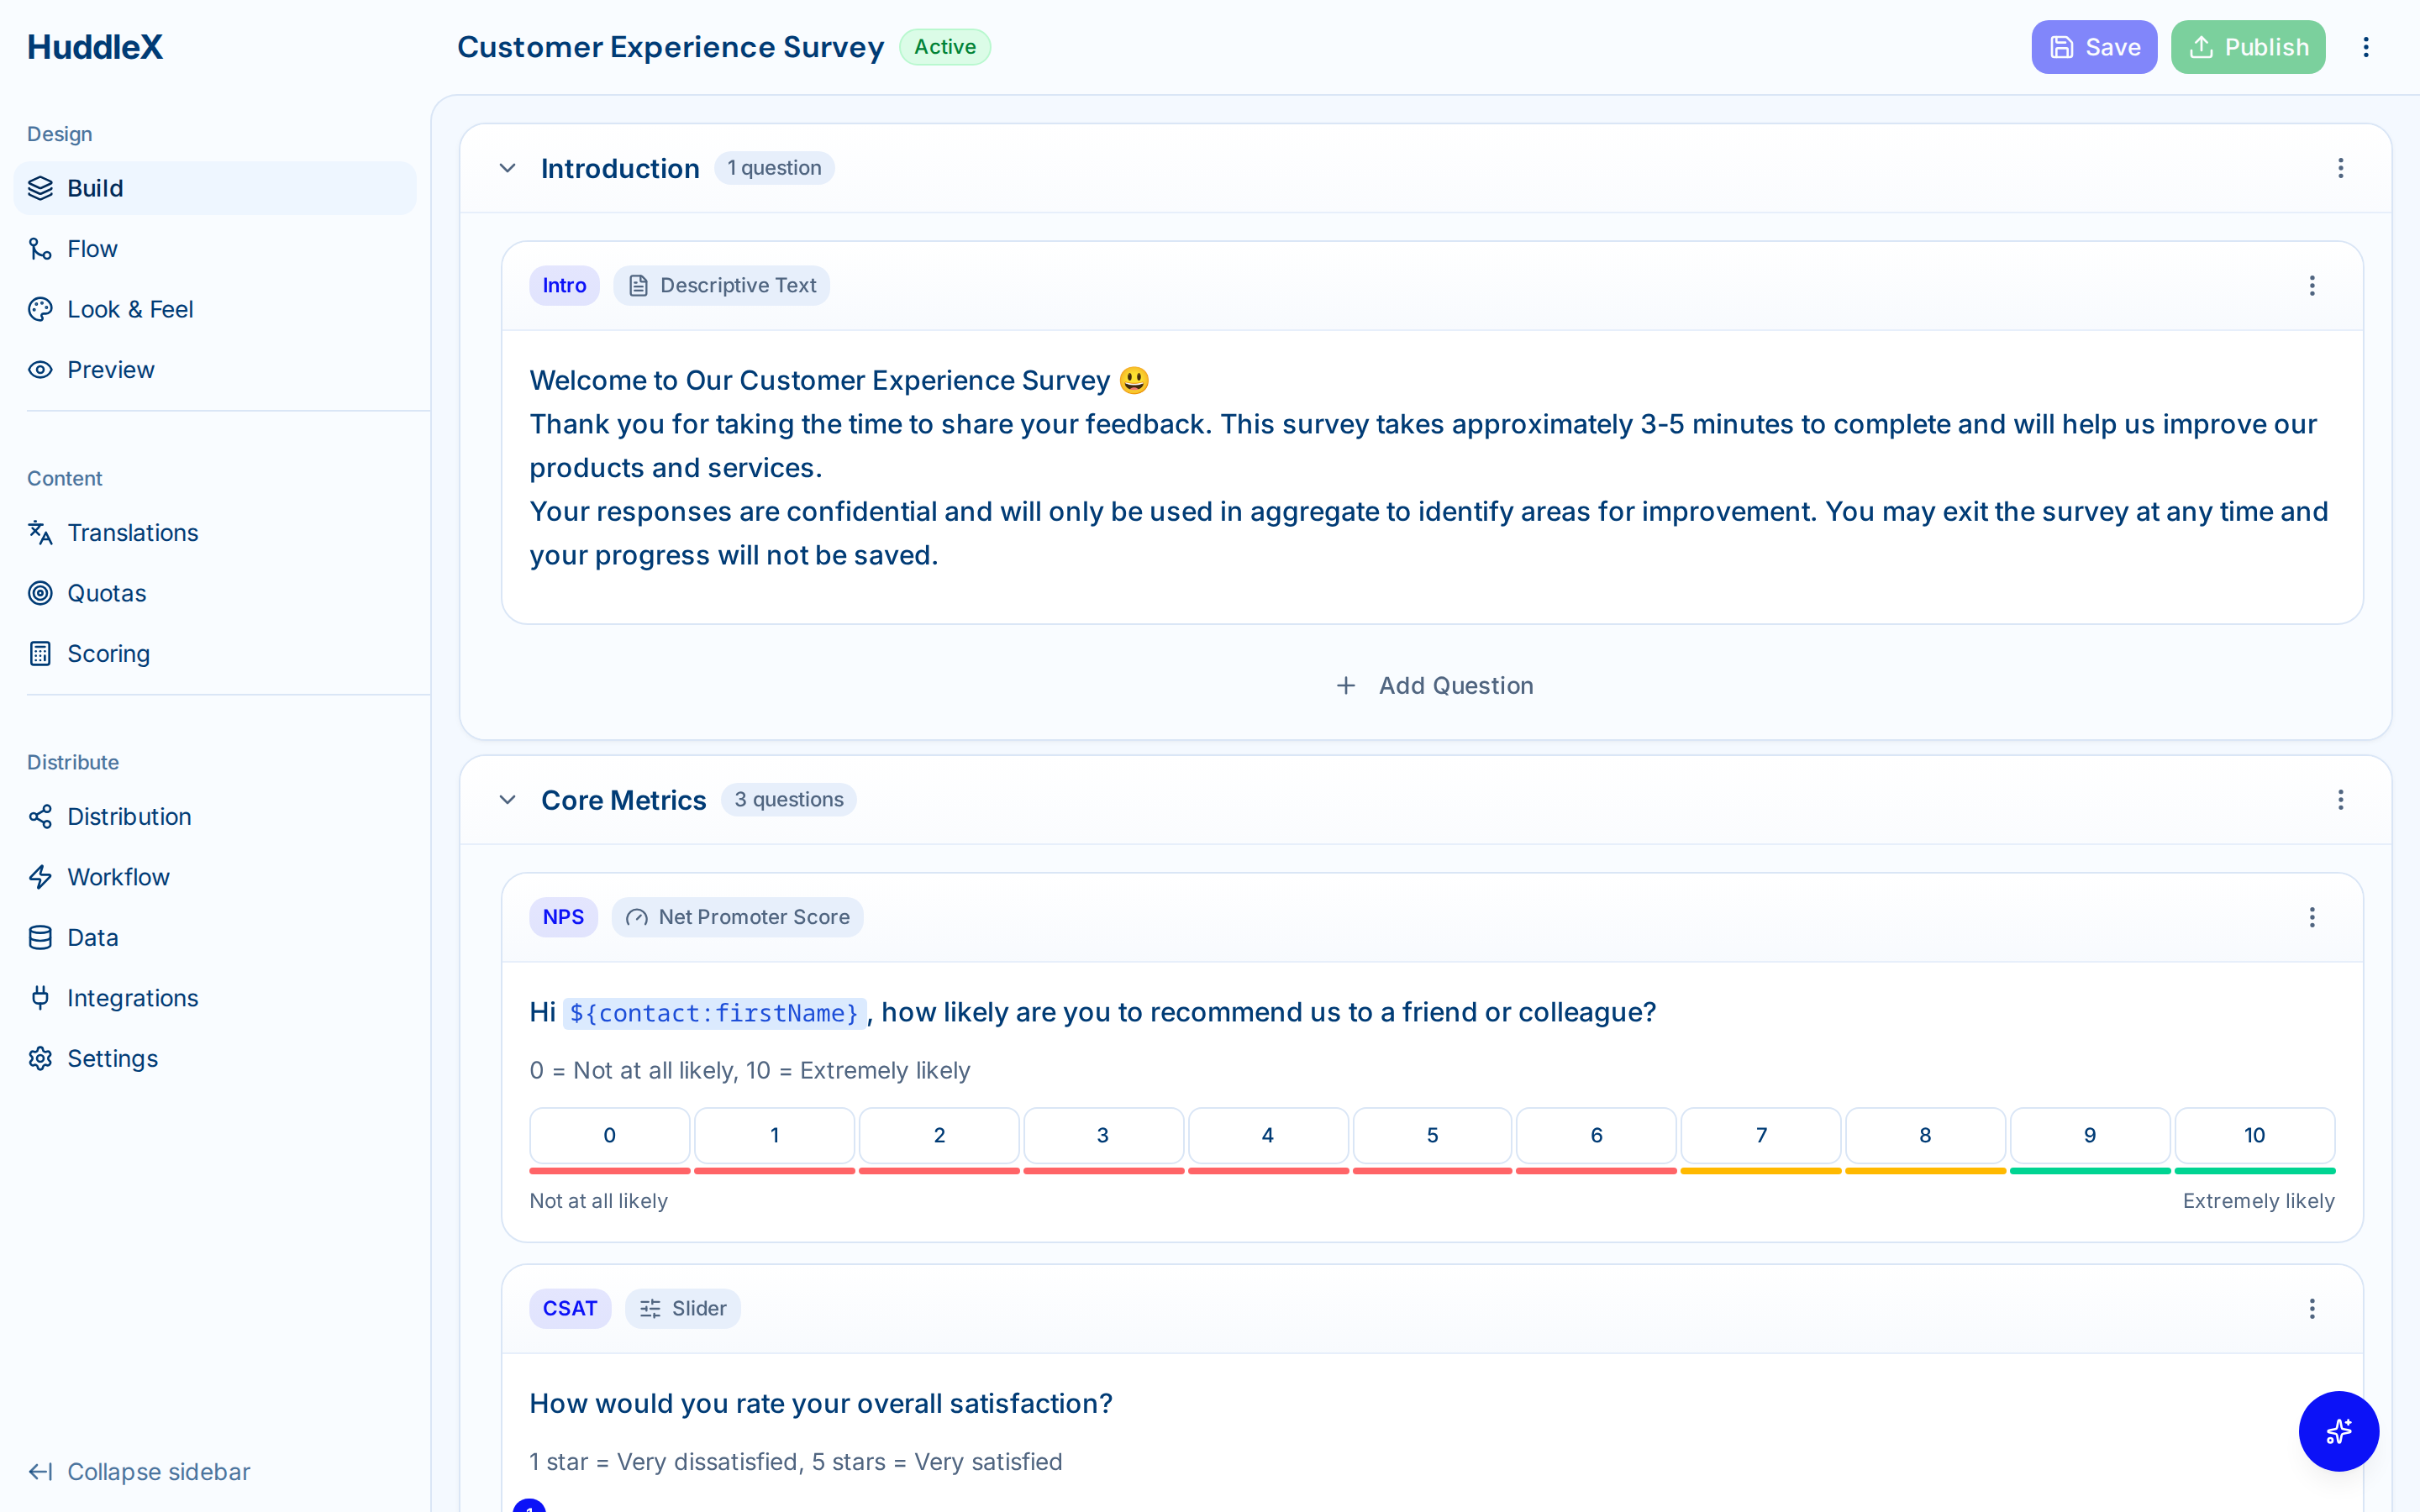The width and height of the screenshot is (2420, 1512).
Task: Select NPS score 3
Action: (1103, 1136)
